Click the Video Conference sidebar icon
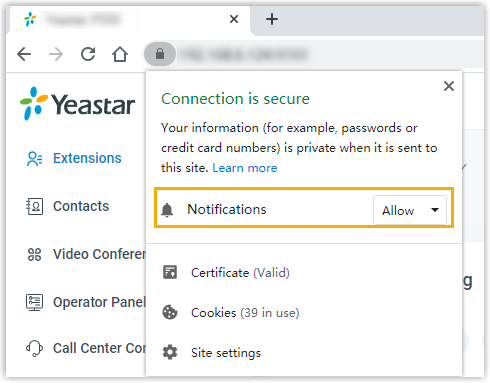The image size is (490, 383). [x=34, y=255]
